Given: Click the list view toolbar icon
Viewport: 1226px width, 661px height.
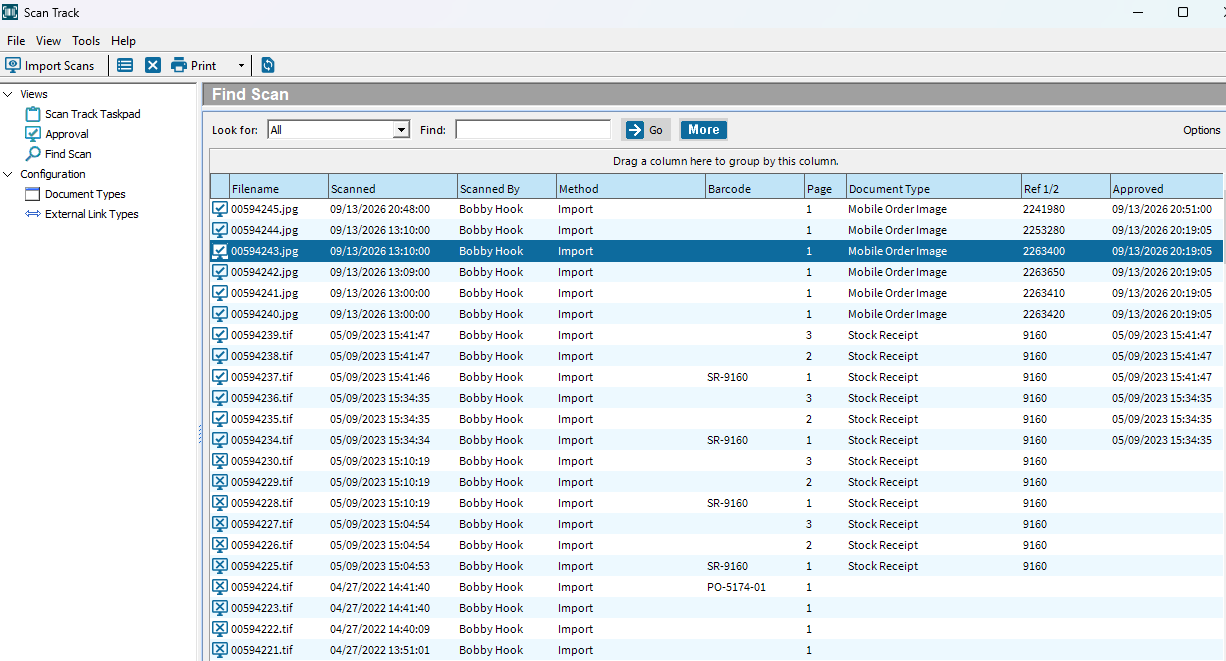Looking at the screenshot, I should coord(125,65).
